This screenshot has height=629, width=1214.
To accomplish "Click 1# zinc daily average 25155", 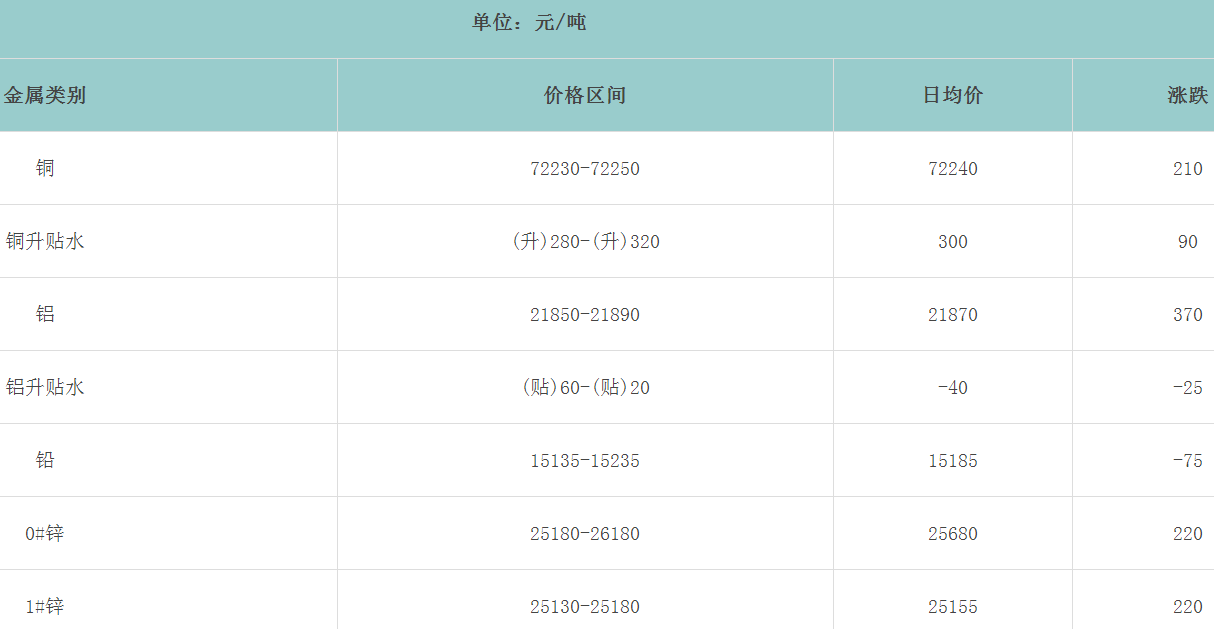I will click(953, 607).
